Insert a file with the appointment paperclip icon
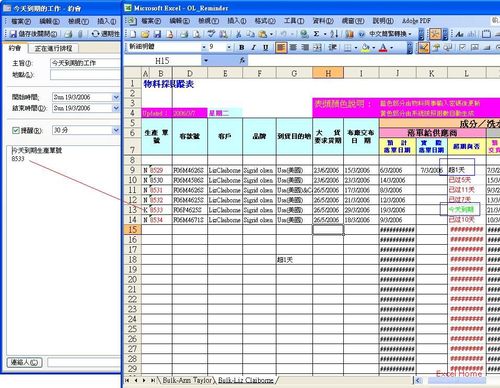The image size is (500, 388). tap(80, 34)
